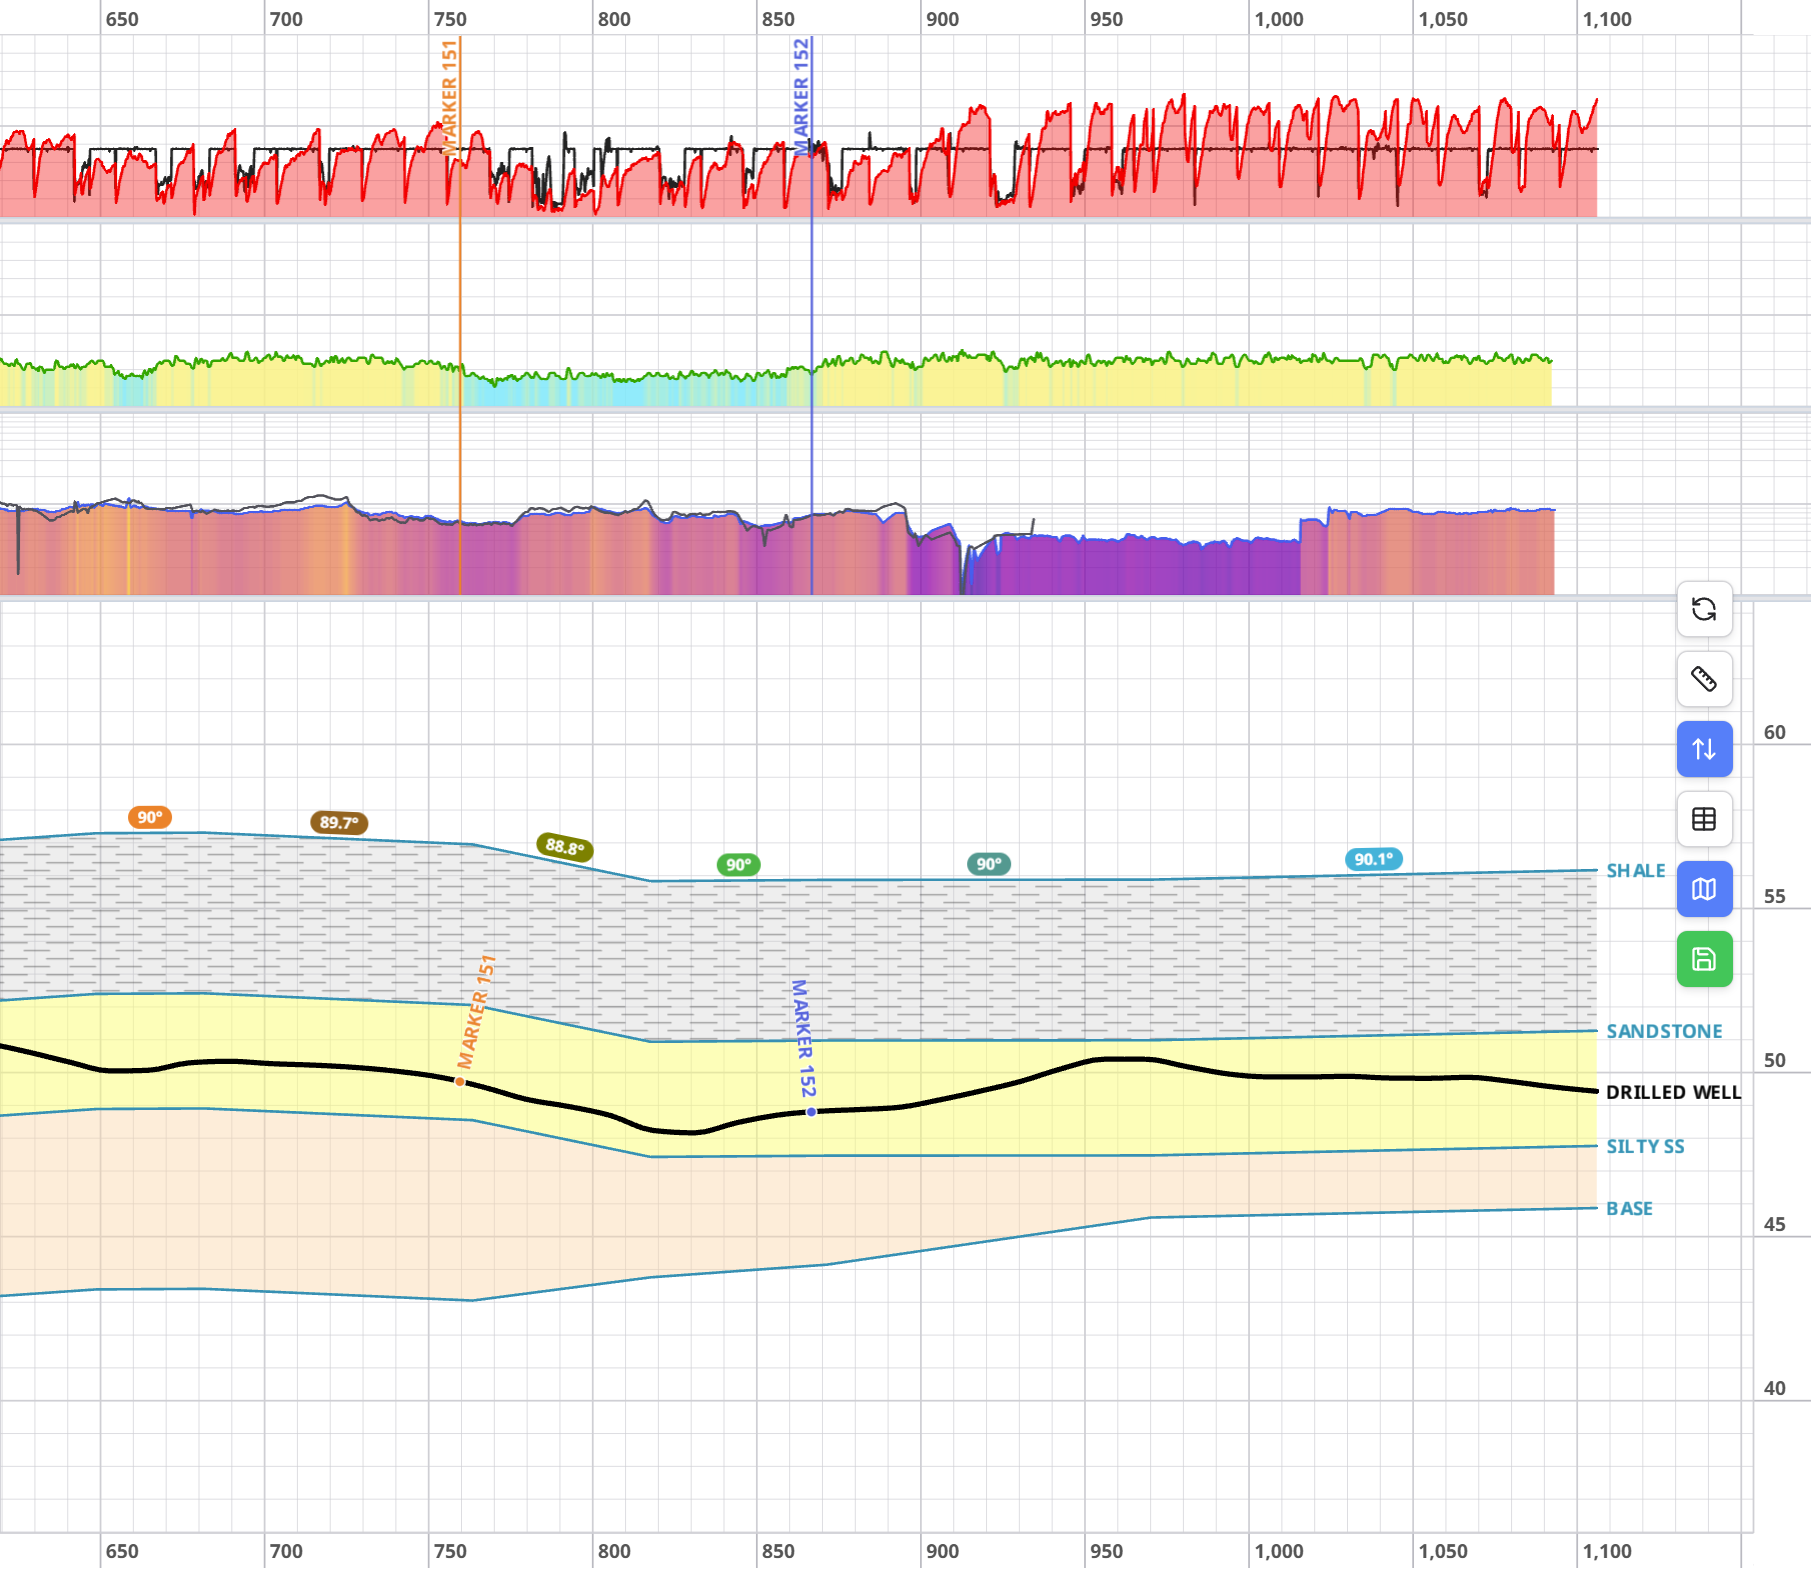
Task: Click MARKER 152 label on top track
Action: point(801,96)
